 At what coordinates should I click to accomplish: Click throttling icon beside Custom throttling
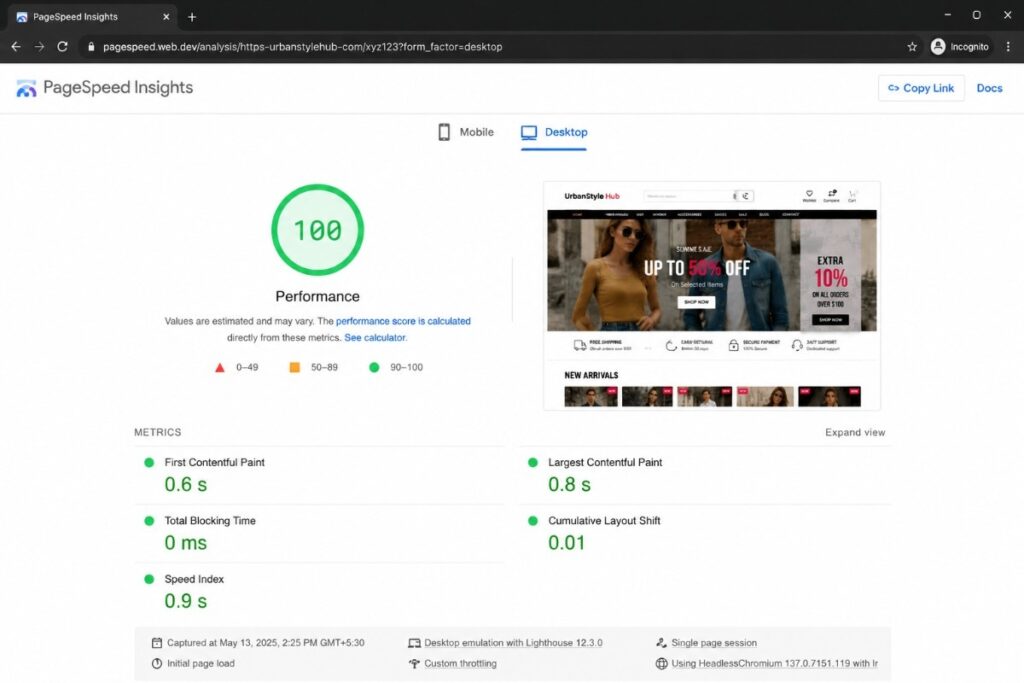point(414,663)
